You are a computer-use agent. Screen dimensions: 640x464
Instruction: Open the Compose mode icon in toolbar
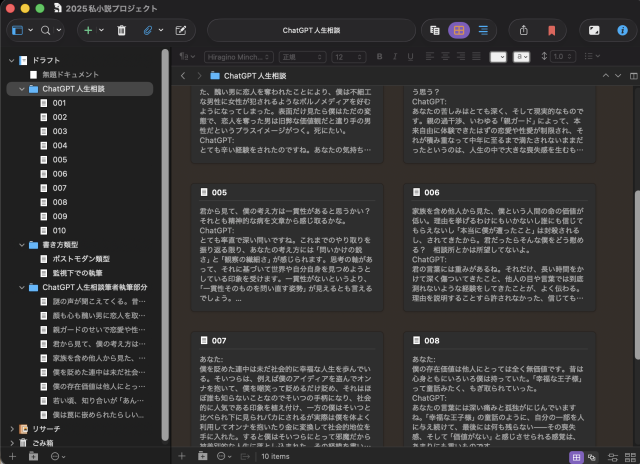coord(594,31)
